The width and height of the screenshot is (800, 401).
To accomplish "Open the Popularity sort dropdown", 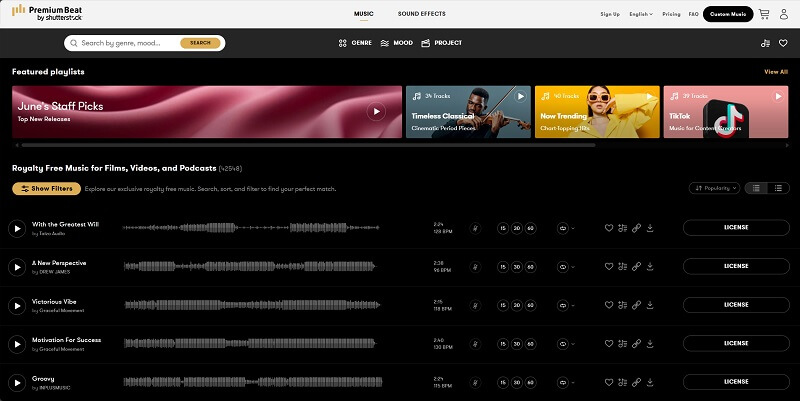I will [x=714, y=188].
